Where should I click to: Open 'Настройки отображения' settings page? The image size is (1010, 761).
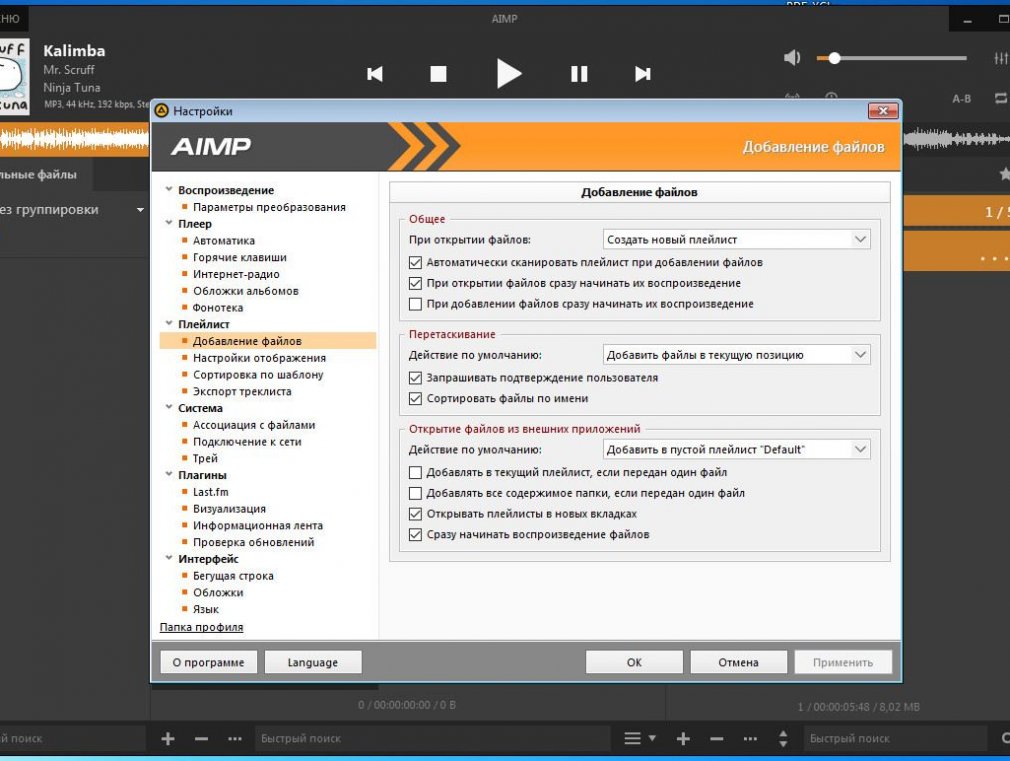coord(259,358)
